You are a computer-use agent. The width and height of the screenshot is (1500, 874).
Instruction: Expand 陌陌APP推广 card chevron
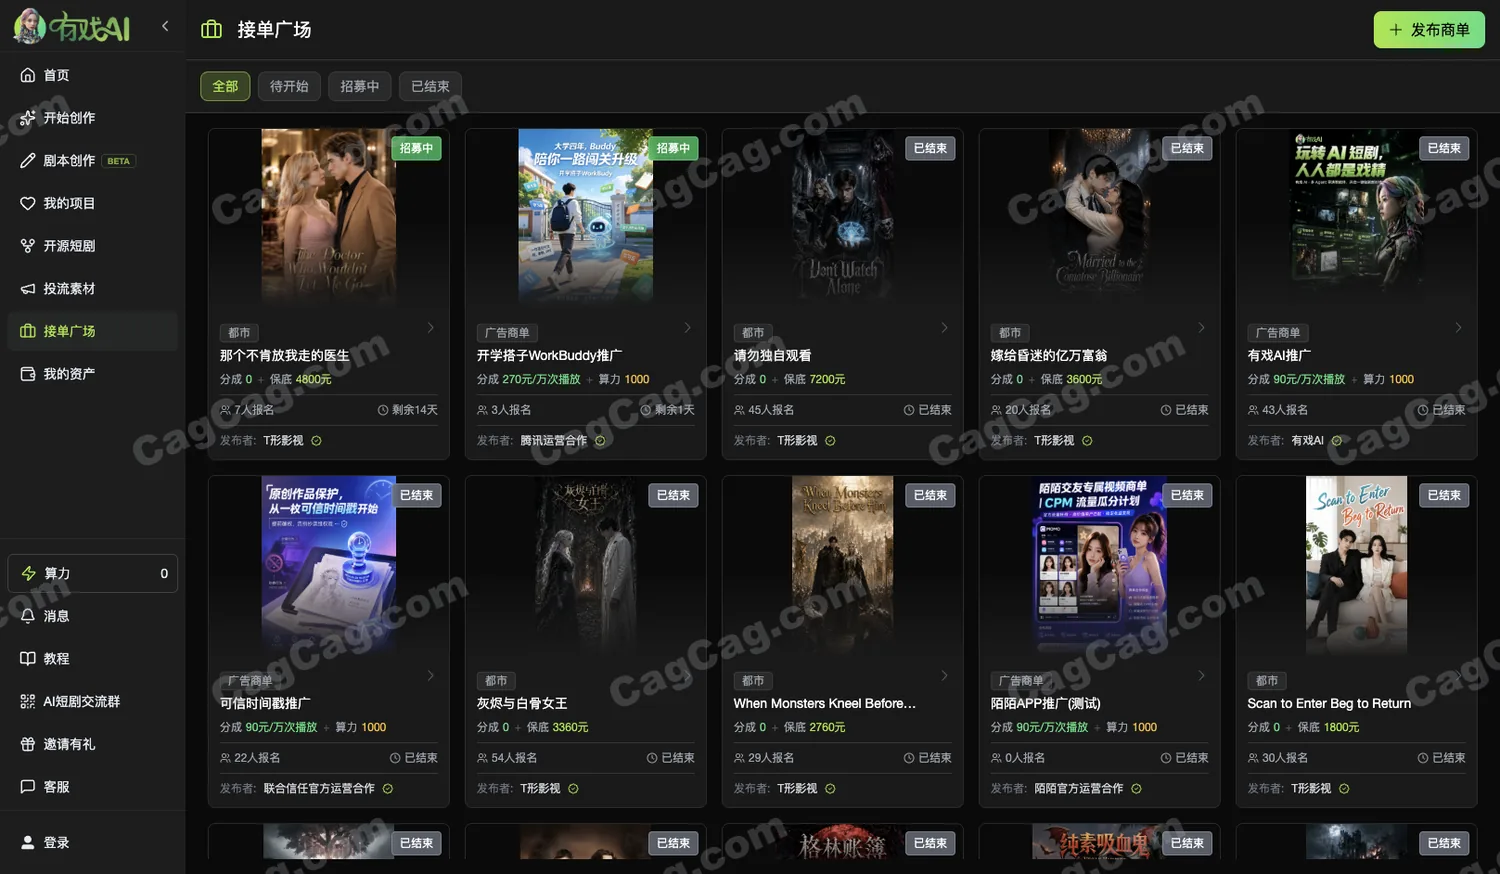1202,676
